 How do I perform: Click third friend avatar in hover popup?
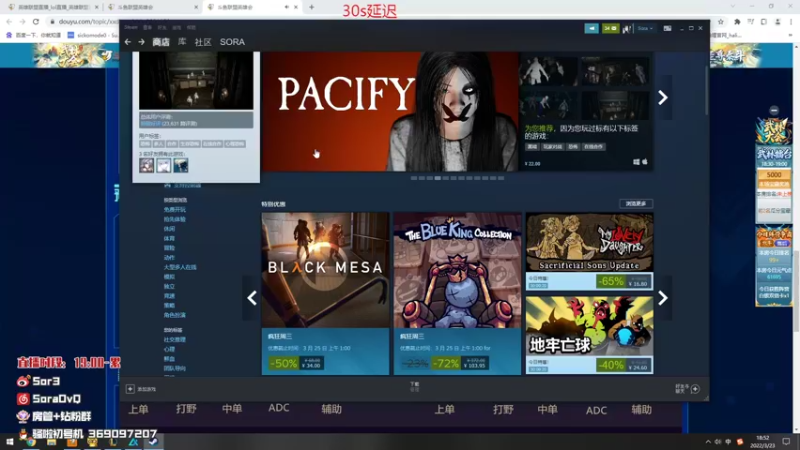click(181, 165)
